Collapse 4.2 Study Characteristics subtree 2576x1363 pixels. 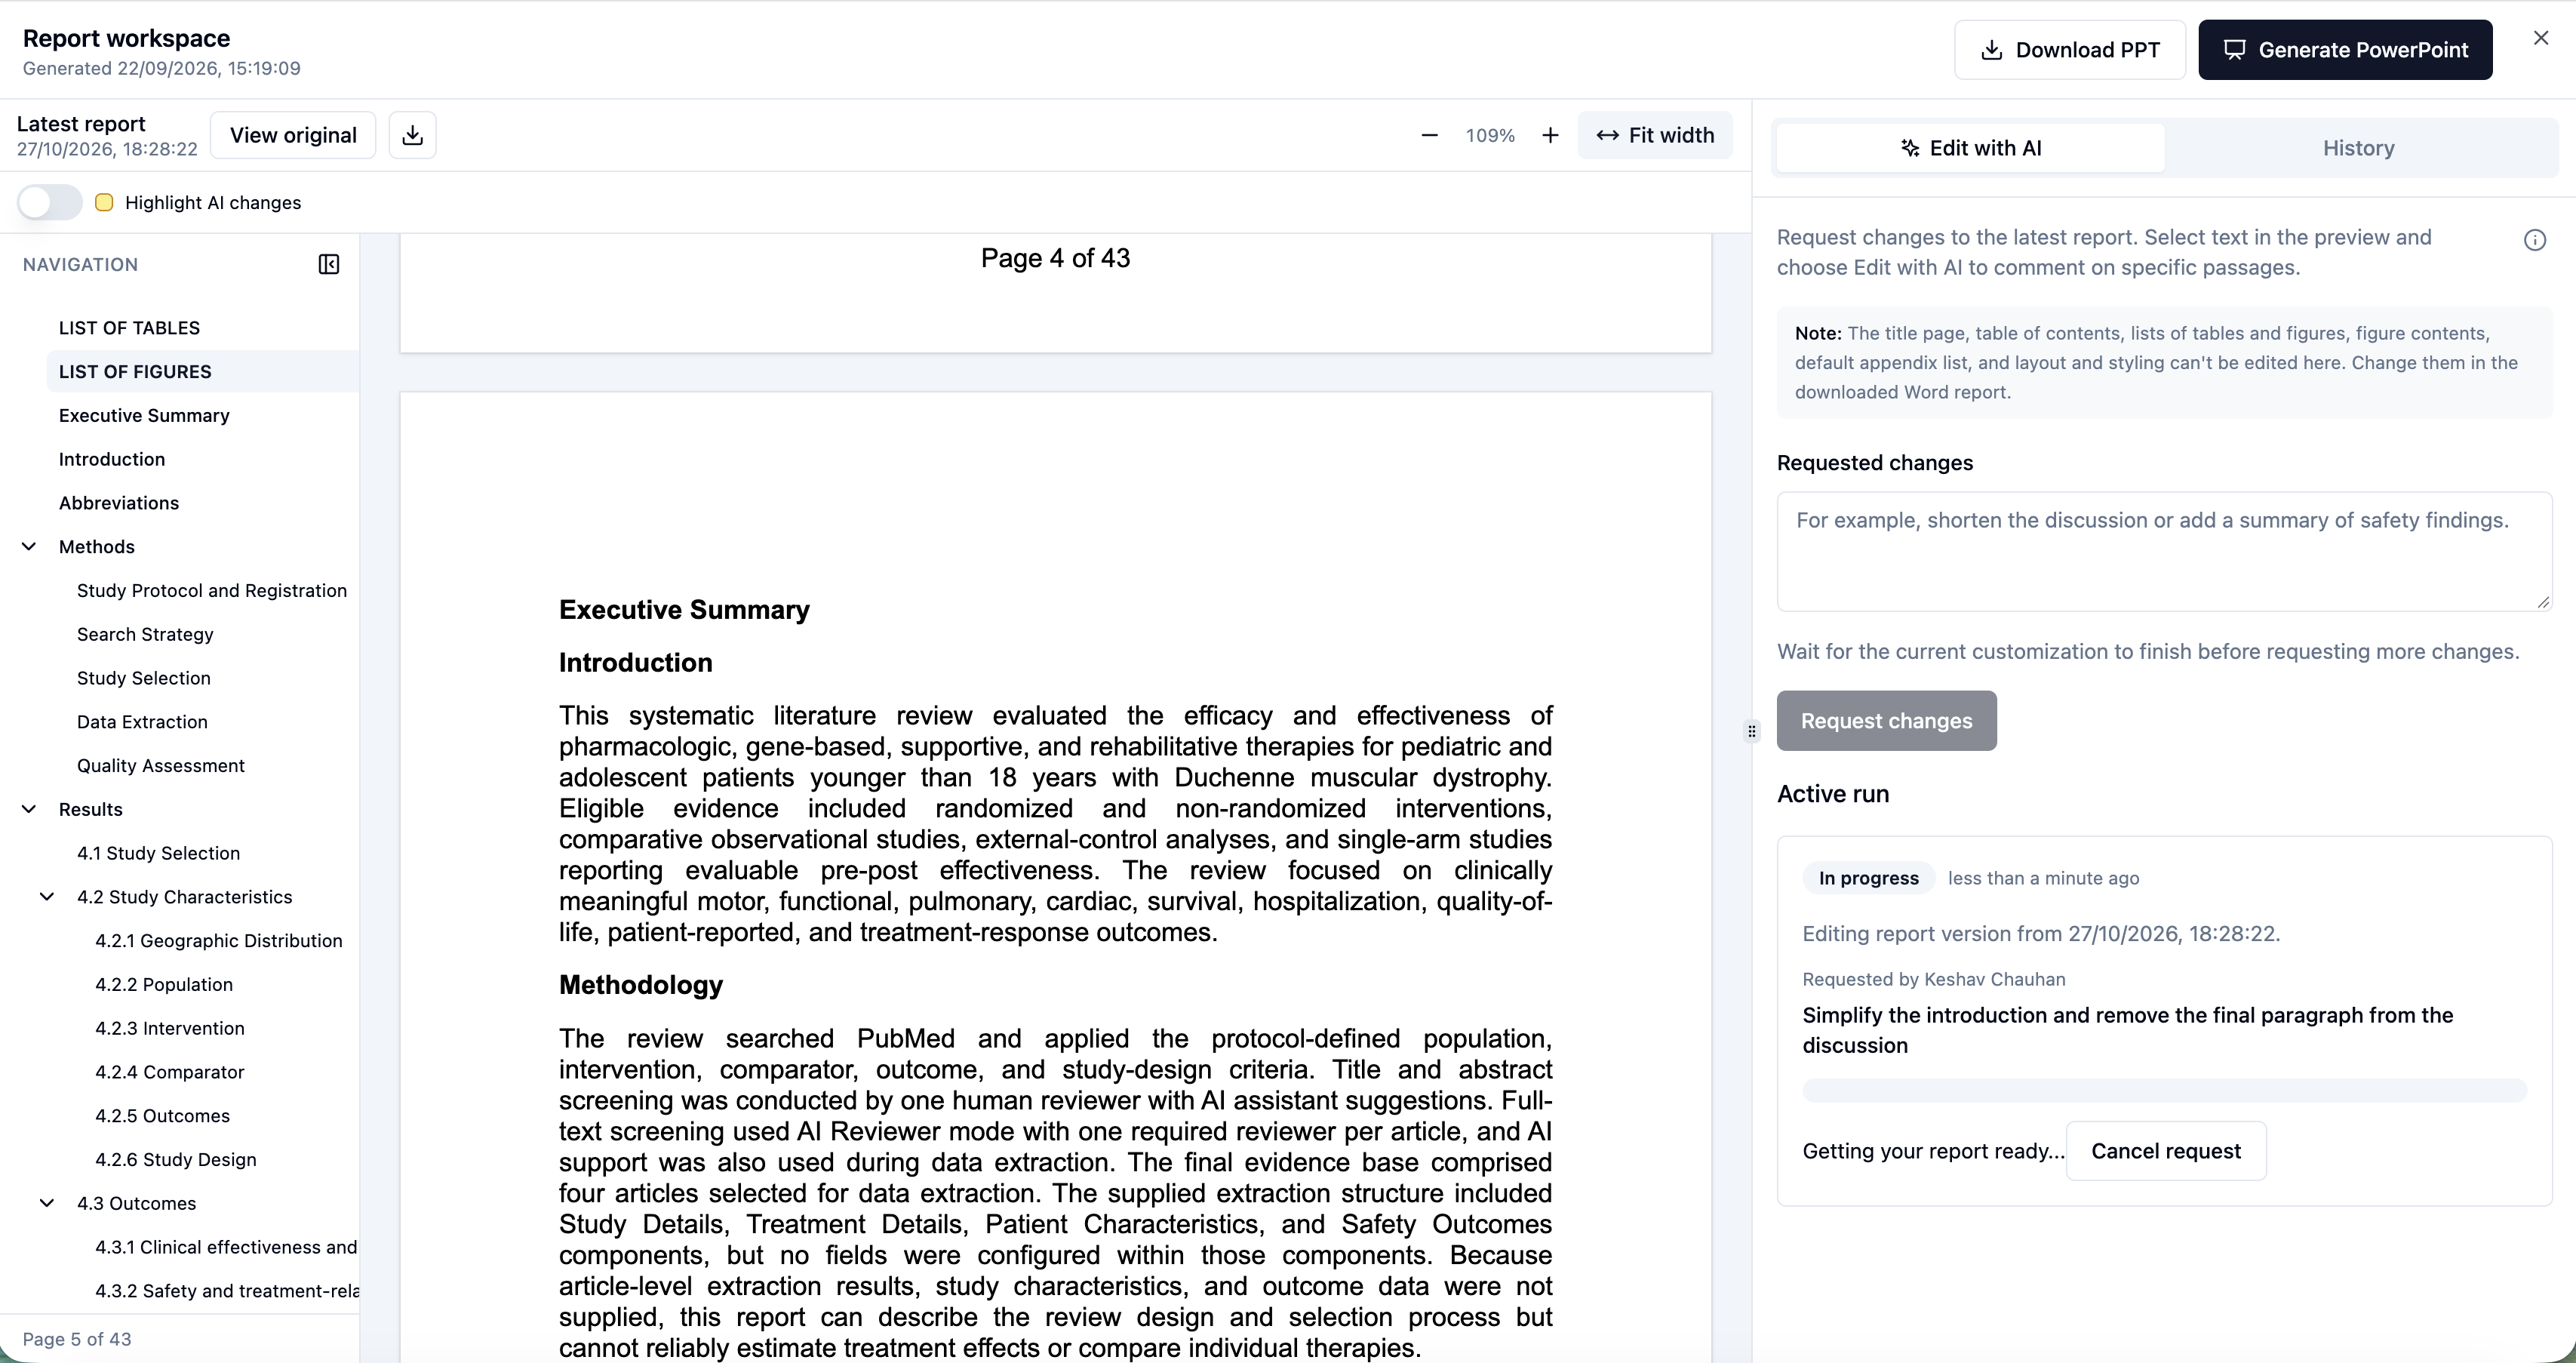click(47, 897)
